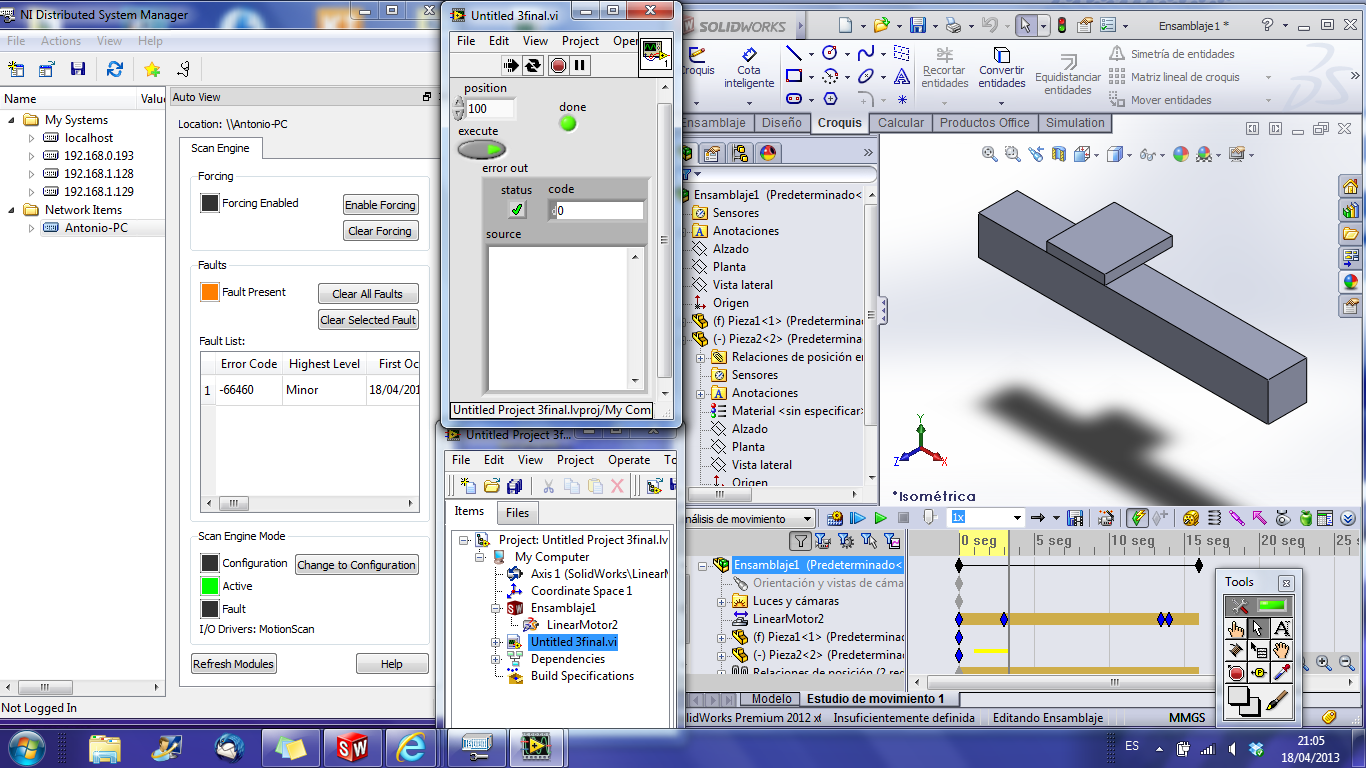Expand the 192.168.0.193 node
Viewport: 1366px width, 768px height.
(x=31, y=156)
